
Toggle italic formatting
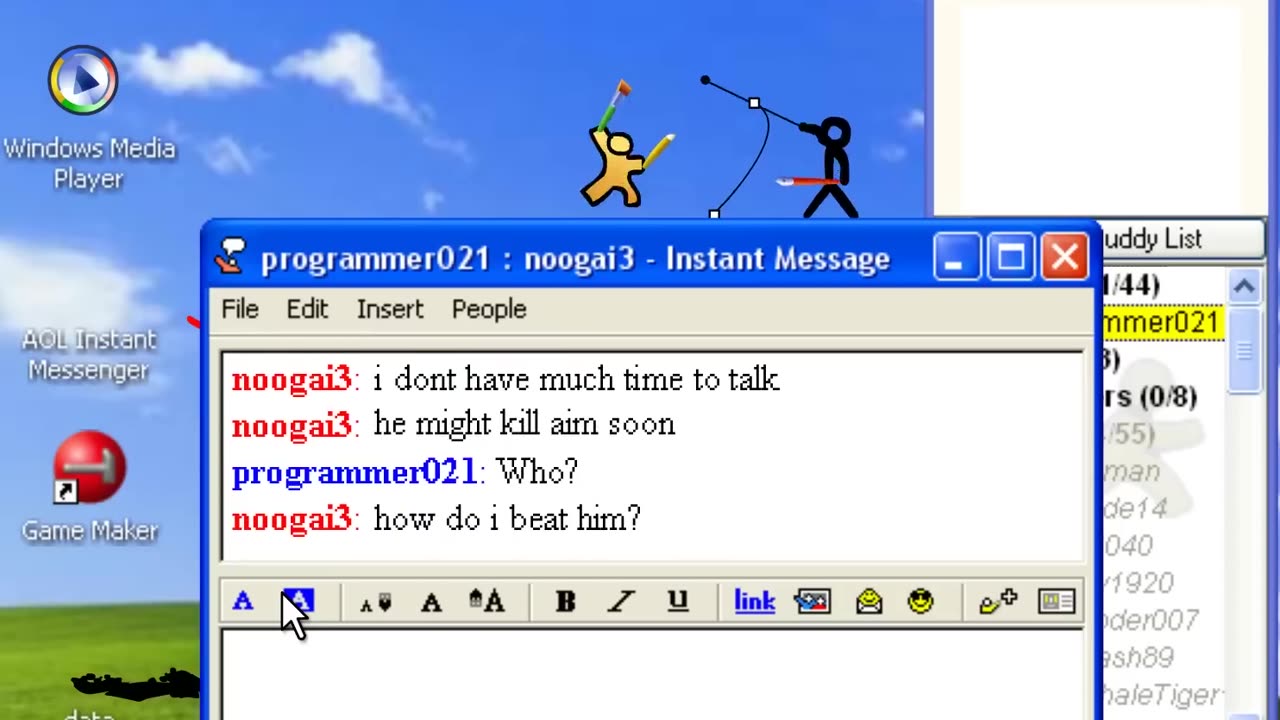click(x=622, y=602)
